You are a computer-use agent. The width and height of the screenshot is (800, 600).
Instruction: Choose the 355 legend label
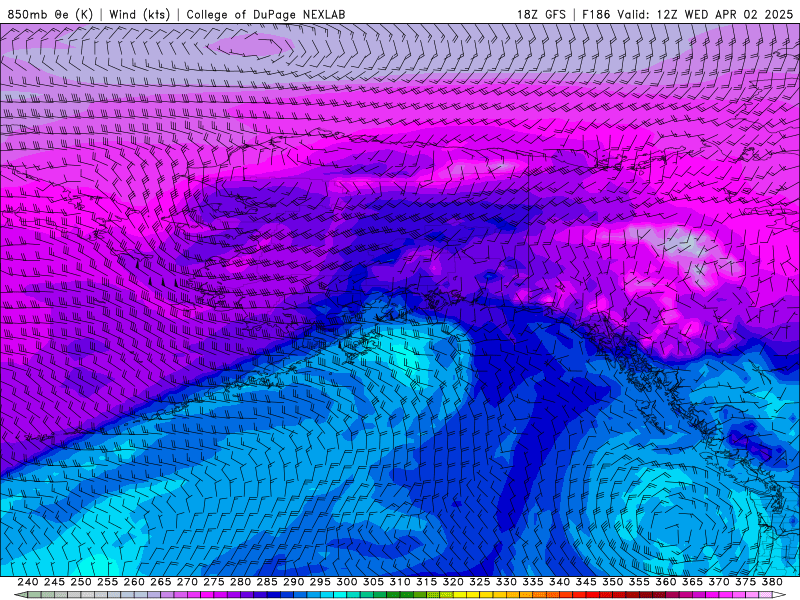(639, 582)
